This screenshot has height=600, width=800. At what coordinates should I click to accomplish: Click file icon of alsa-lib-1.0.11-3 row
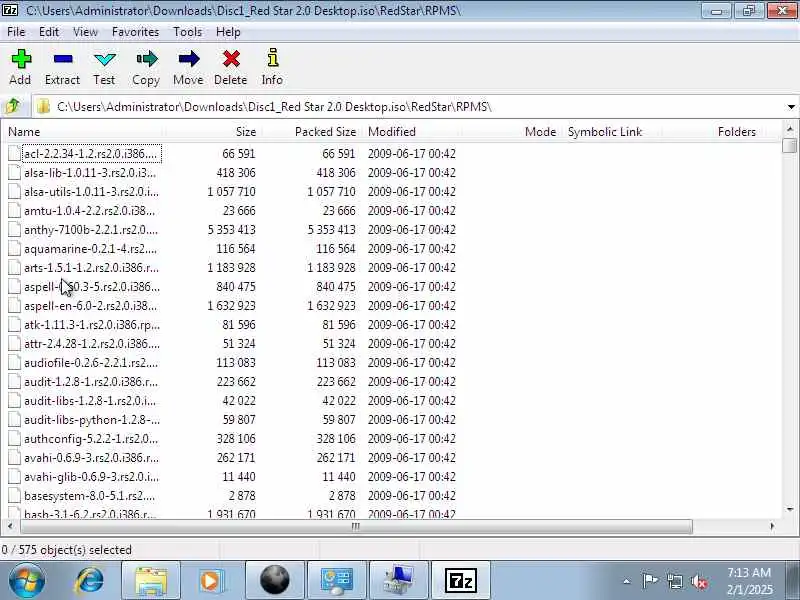pyautogui.click(x=14, y=172)
